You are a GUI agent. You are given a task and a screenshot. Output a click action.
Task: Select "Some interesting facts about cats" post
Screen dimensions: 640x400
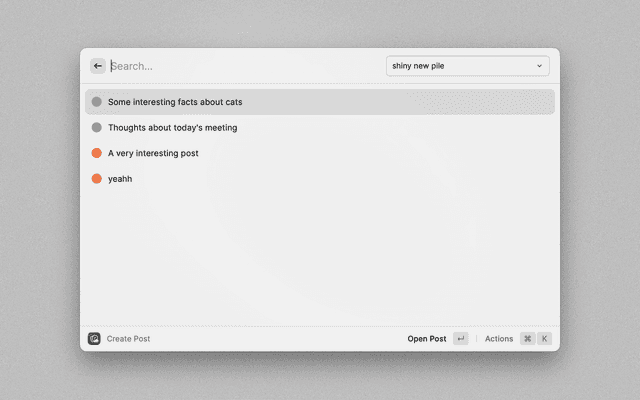pyautogui.click(x=175, y=102)
